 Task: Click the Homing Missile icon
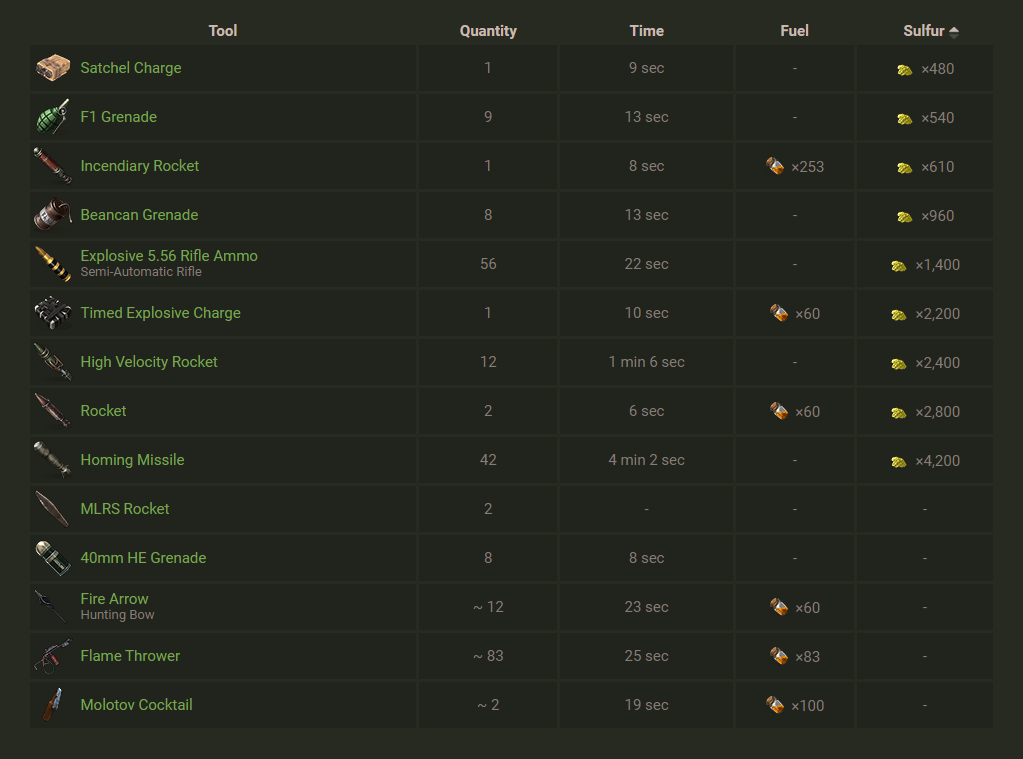pyautogui.click(x=52, y=460)
